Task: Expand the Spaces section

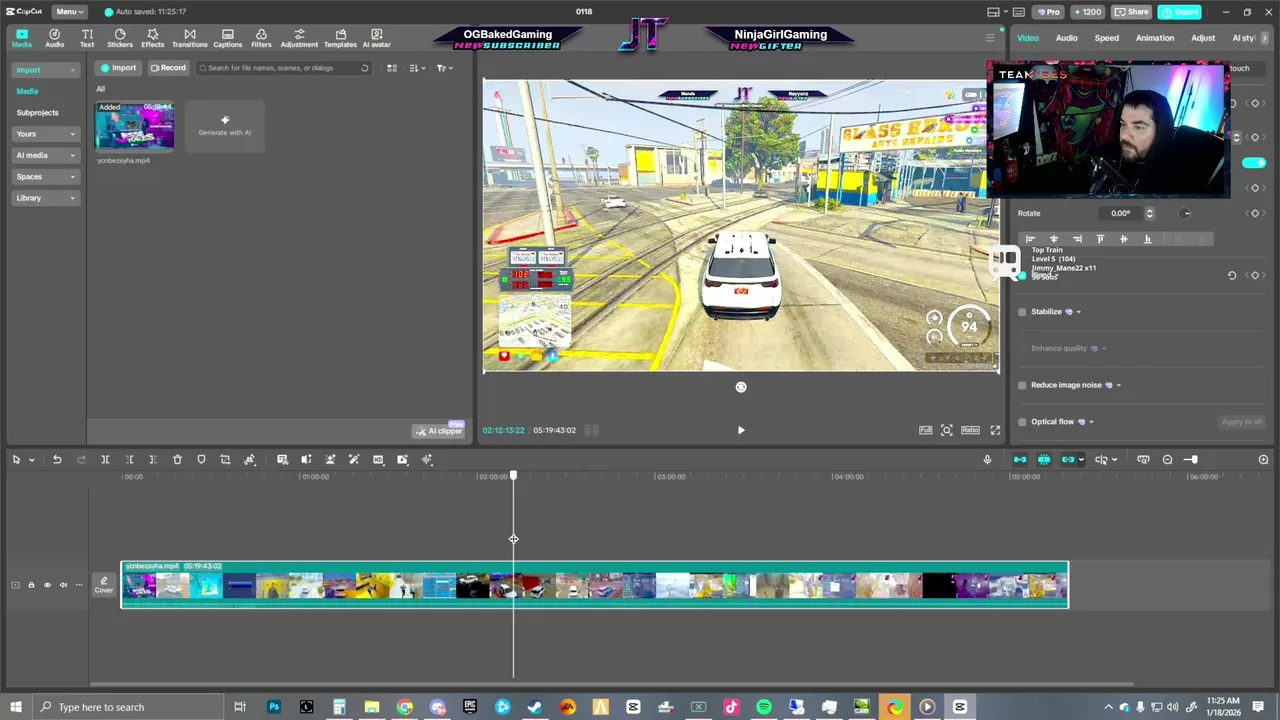Action: pyautogui.click(x=45, y=177)
